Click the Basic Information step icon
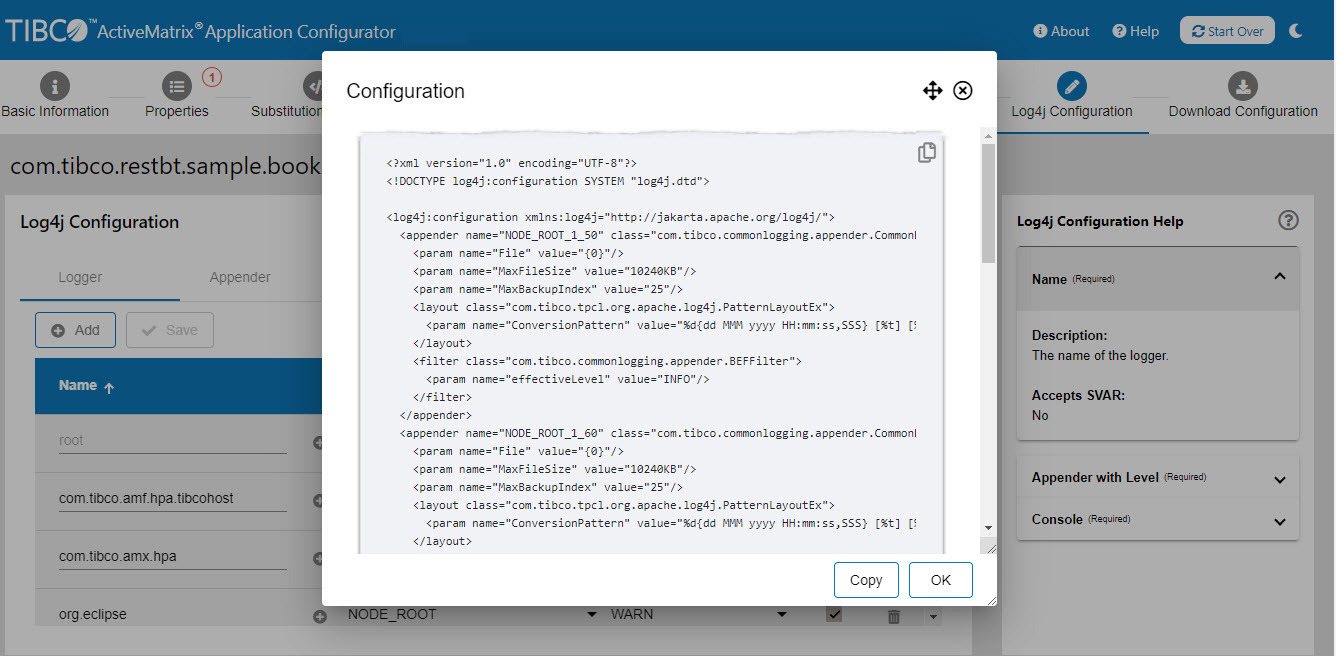1336x656 pixels. point(54,86)
